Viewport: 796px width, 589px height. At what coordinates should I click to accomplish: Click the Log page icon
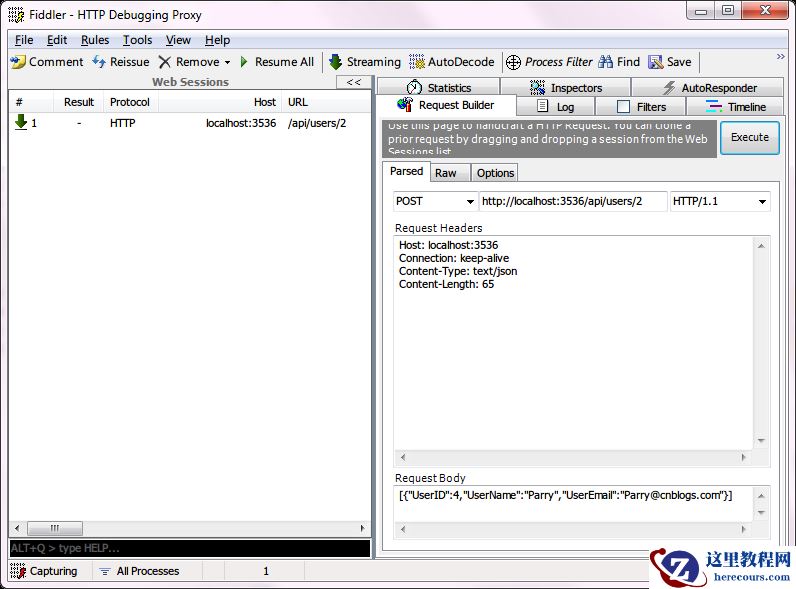tap(543, 106)
